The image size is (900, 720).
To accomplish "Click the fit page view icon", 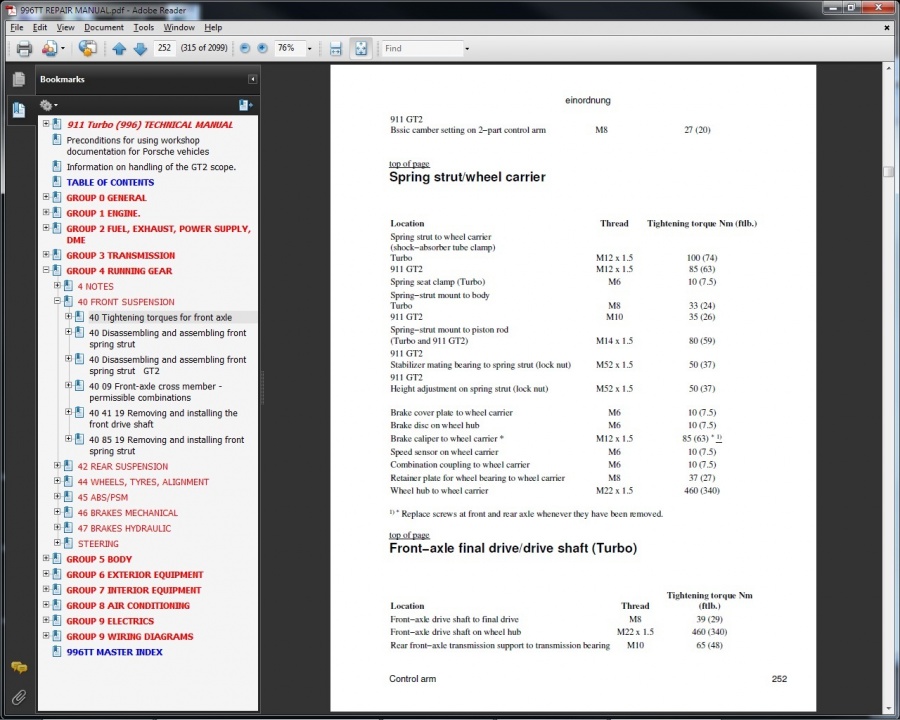I will pyautogui.click(x=360, y=49).
